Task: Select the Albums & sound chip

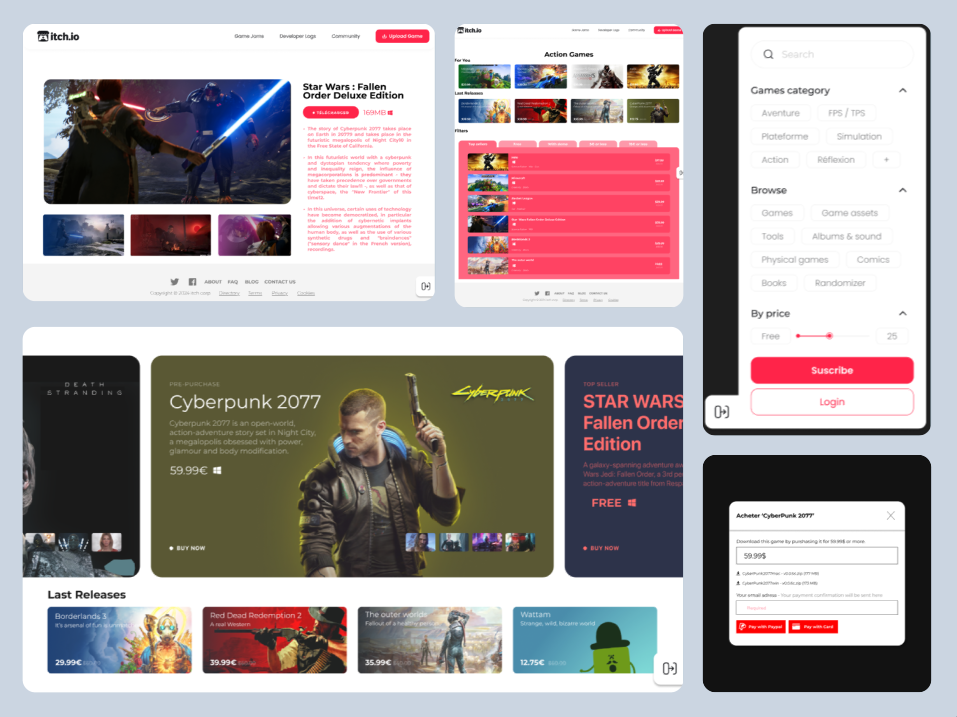Action: 847,236
